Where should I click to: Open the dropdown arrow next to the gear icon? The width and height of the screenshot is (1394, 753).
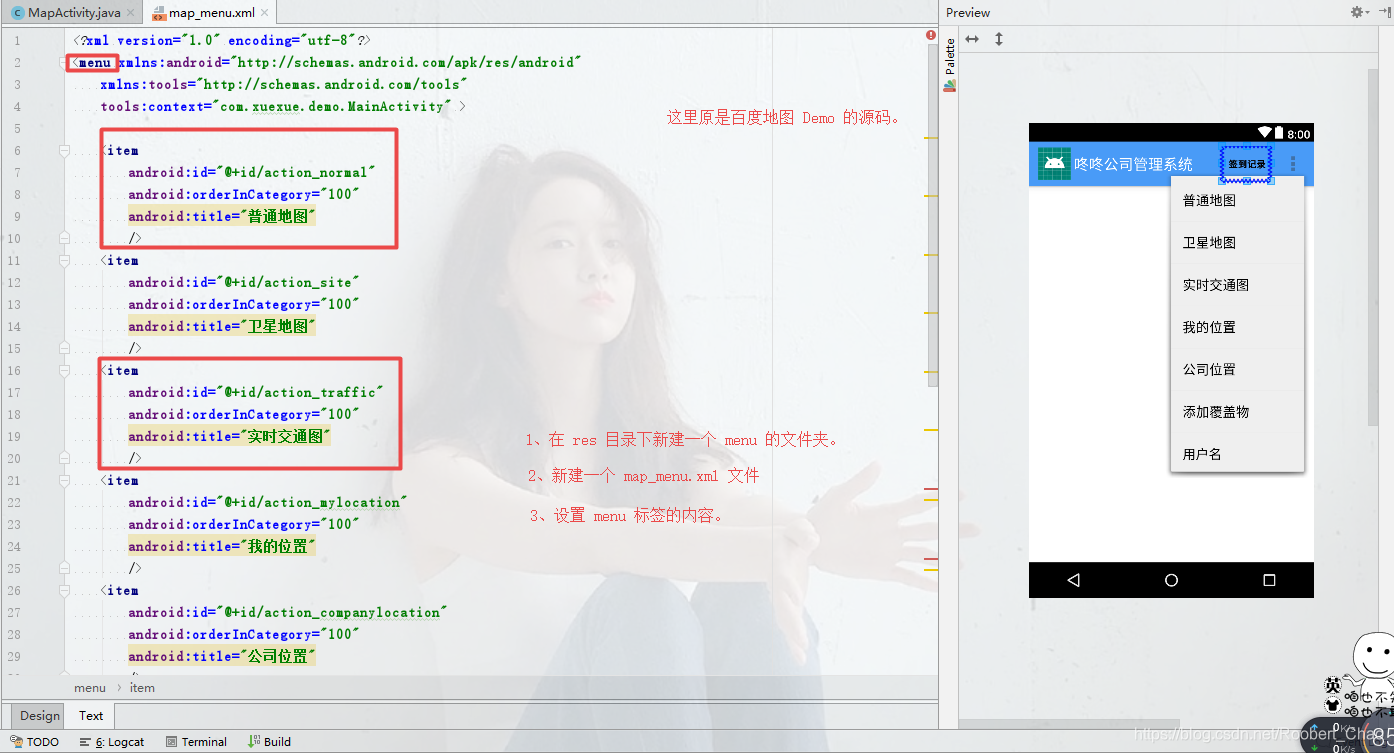tap(1369, 12)
